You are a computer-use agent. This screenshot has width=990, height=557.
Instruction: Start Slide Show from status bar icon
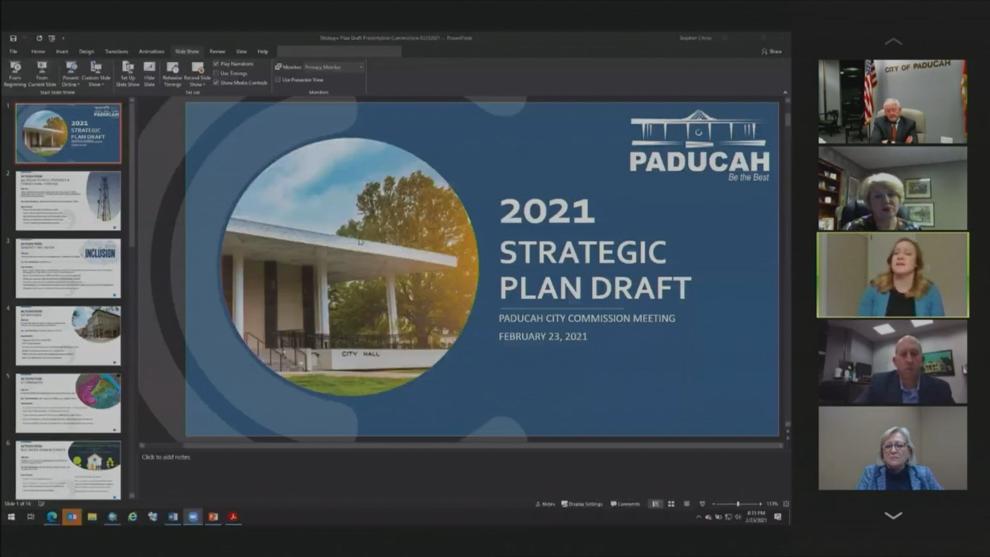pos(702,504)
